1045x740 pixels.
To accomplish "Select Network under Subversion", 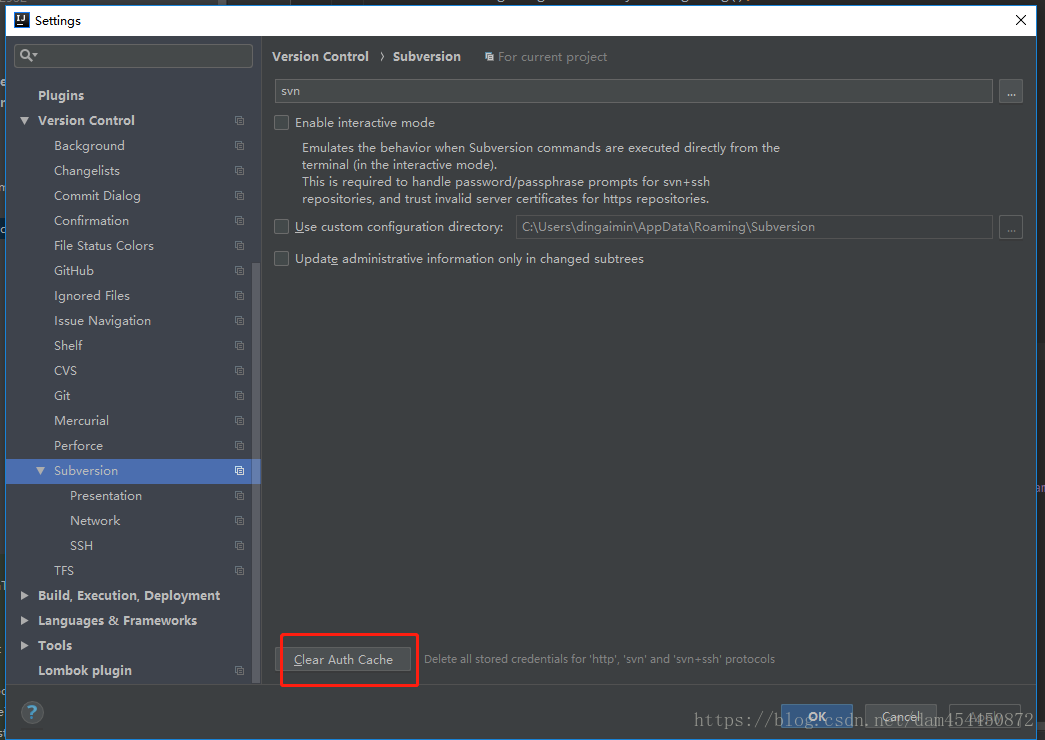I will (95, 521).
